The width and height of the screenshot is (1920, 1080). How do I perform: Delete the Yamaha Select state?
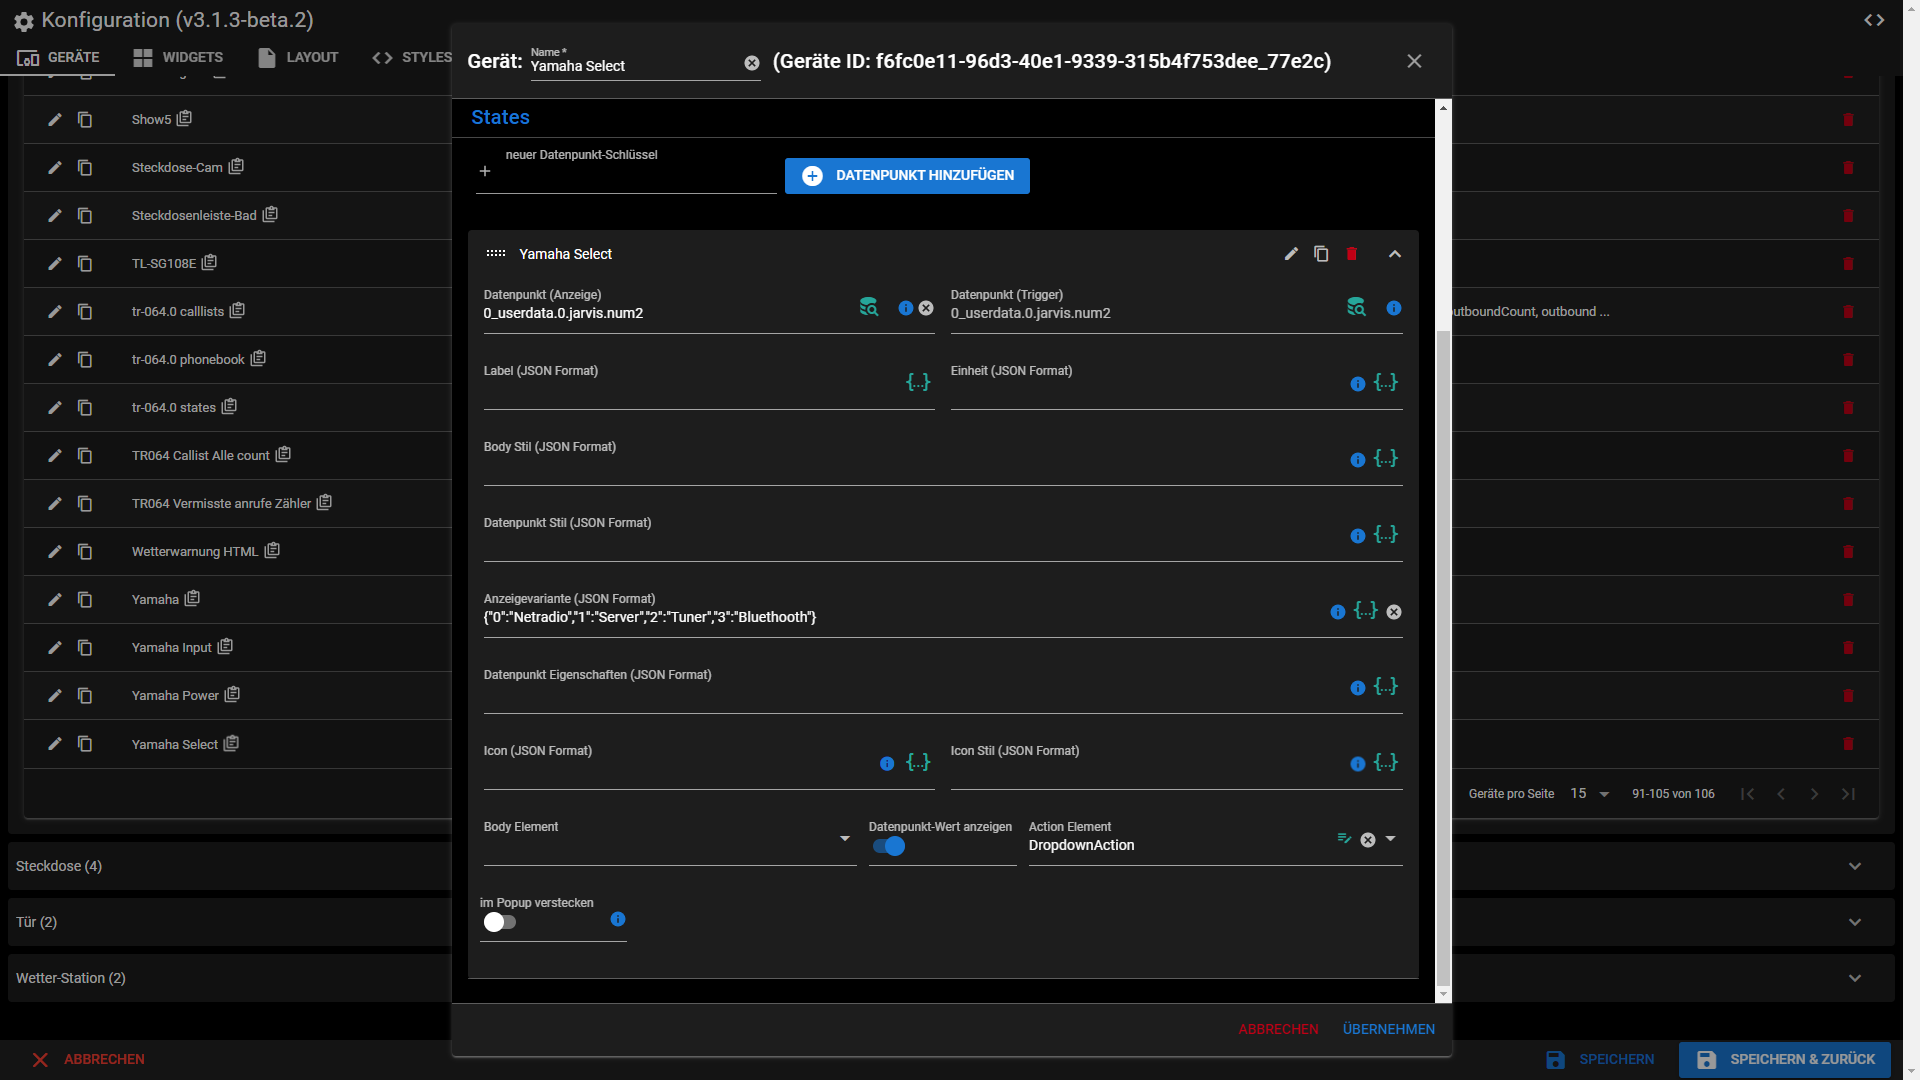click(x=1352, y=254)
